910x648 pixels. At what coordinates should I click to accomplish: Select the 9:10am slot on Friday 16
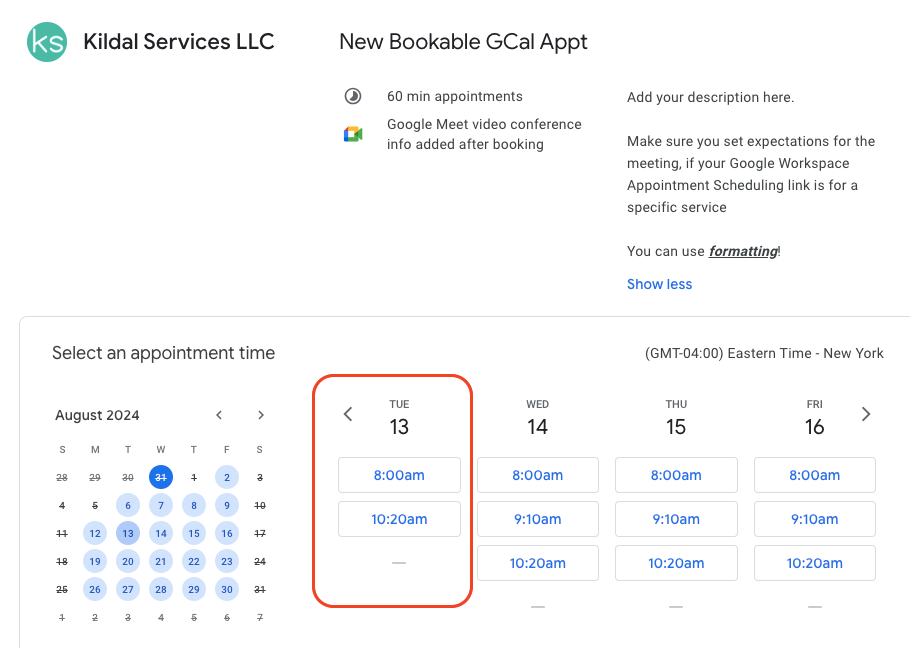[x=814, y=519]
